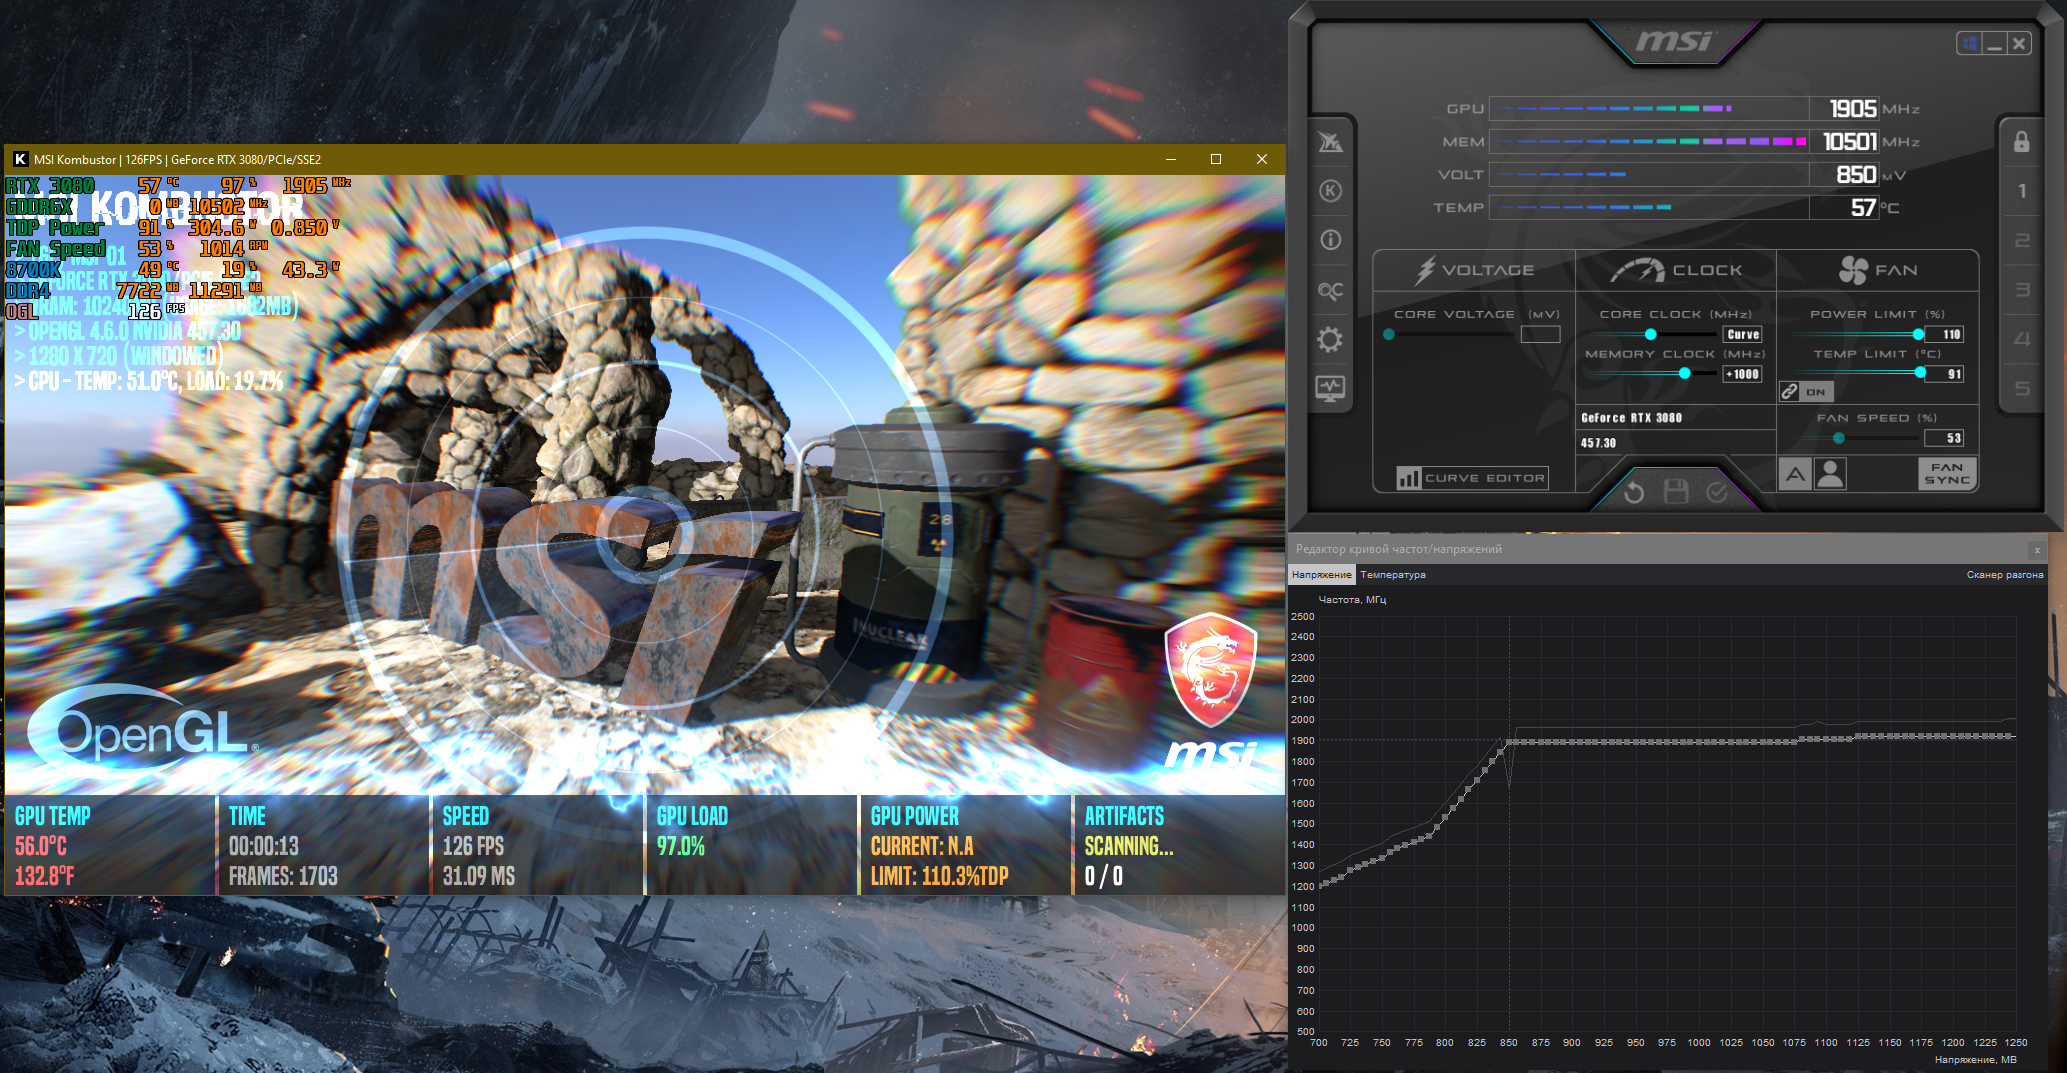This screenshot has height=1073, width=2067.
Task: Toggle the power/temp limit link ON button
Action: tap(1805, 391)
